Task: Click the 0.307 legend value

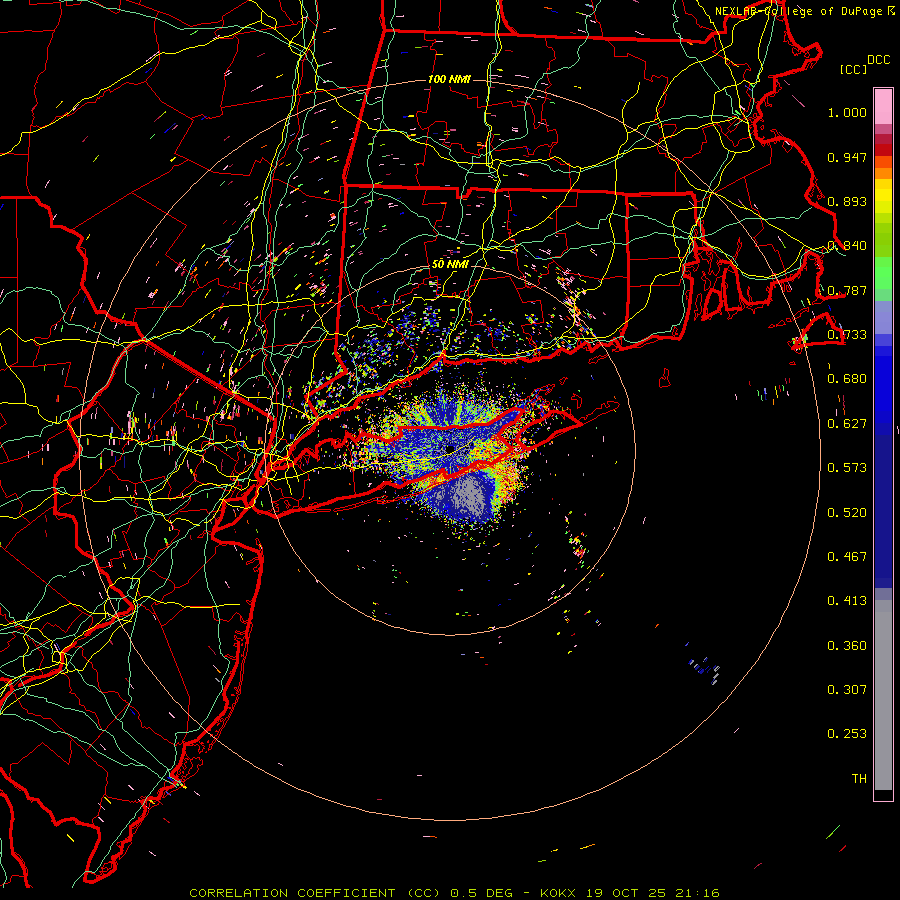Action: [847, 690]
